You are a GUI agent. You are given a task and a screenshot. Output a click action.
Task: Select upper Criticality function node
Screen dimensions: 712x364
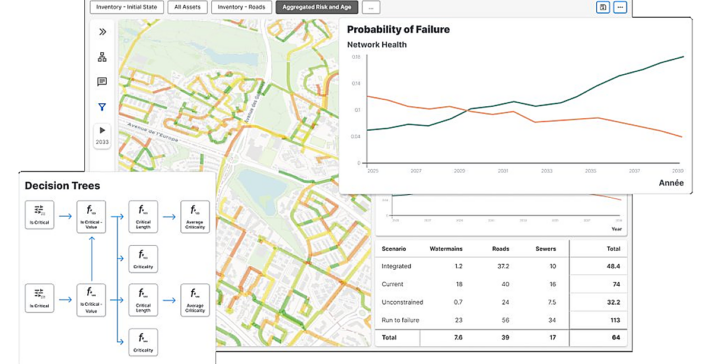coord(143,259)
